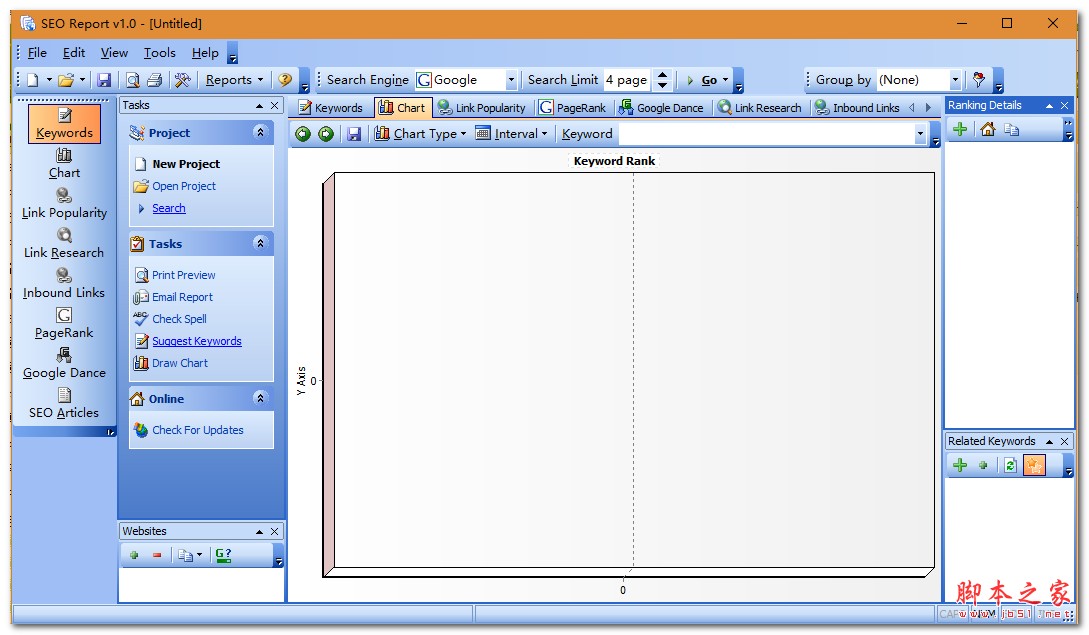Open the Interval dropdown
1089x635 pixels.
512,133
